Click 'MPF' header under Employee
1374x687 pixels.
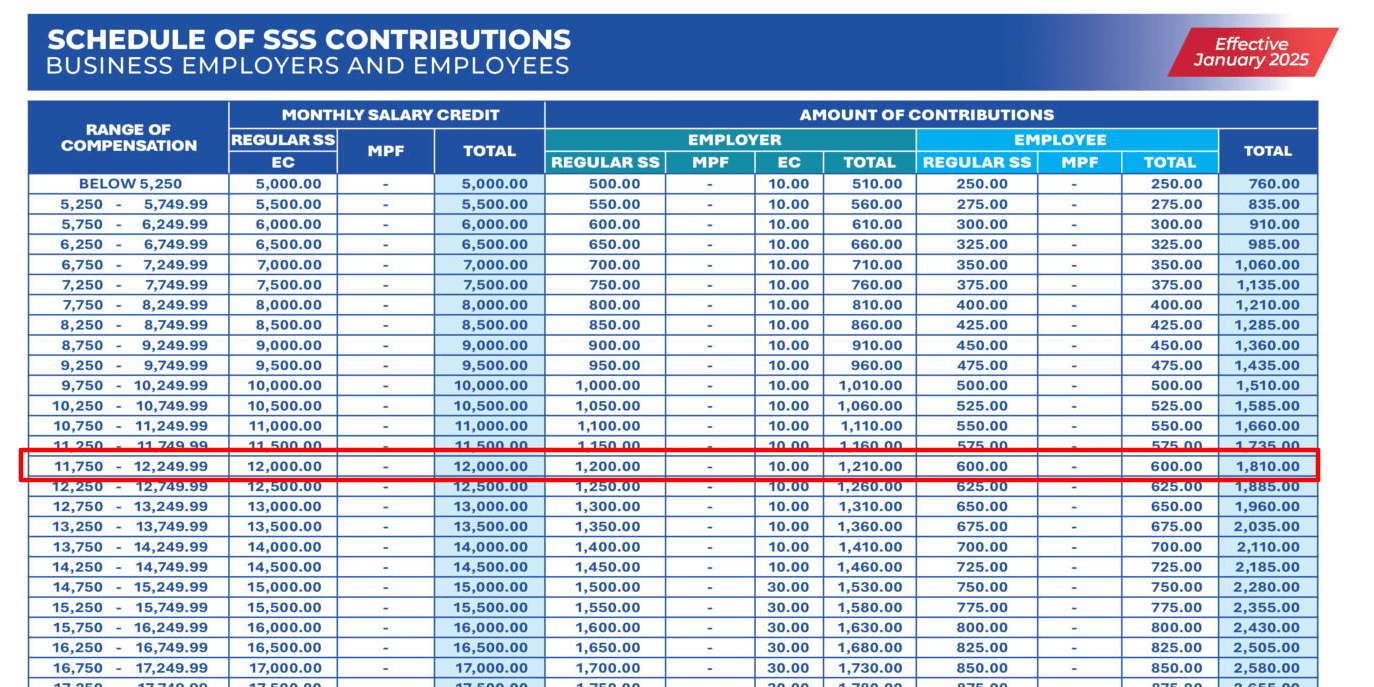click(x=1079, y=162)
